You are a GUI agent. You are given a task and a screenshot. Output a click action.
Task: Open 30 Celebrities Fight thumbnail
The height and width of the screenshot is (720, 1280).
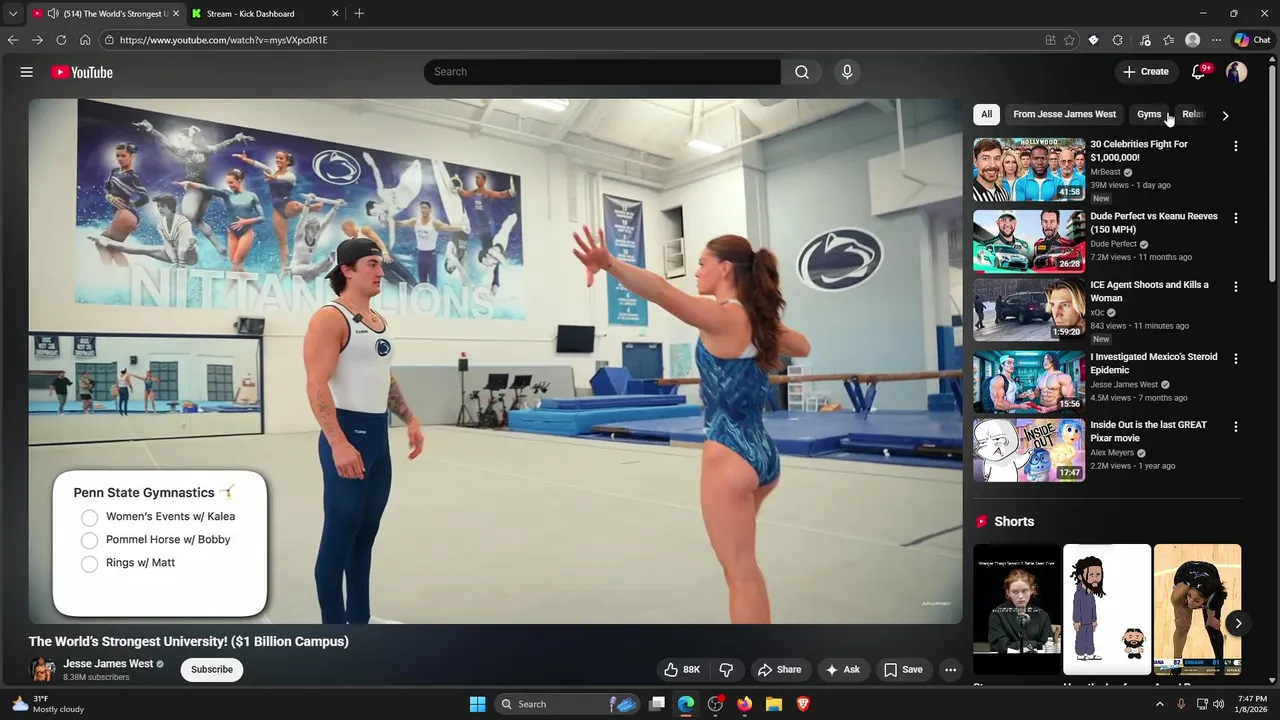click(1029, 169)
